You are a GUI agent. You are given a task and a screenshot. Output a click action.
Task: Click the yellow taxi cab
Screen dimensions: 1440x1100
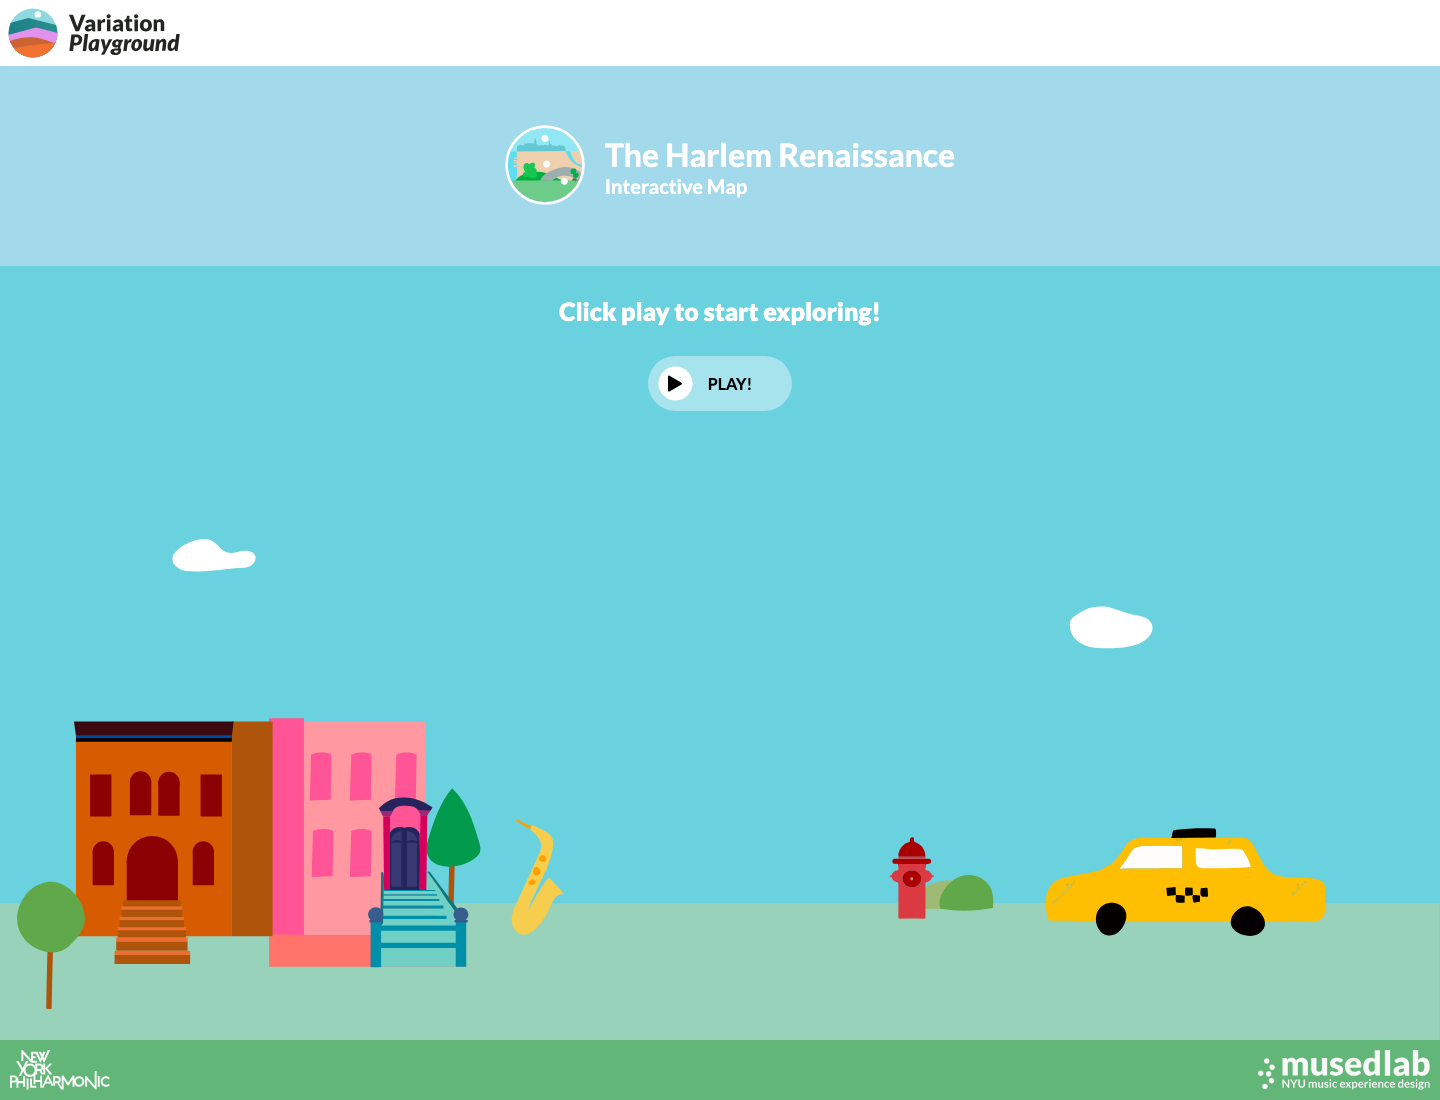[x=1186, y=882]
